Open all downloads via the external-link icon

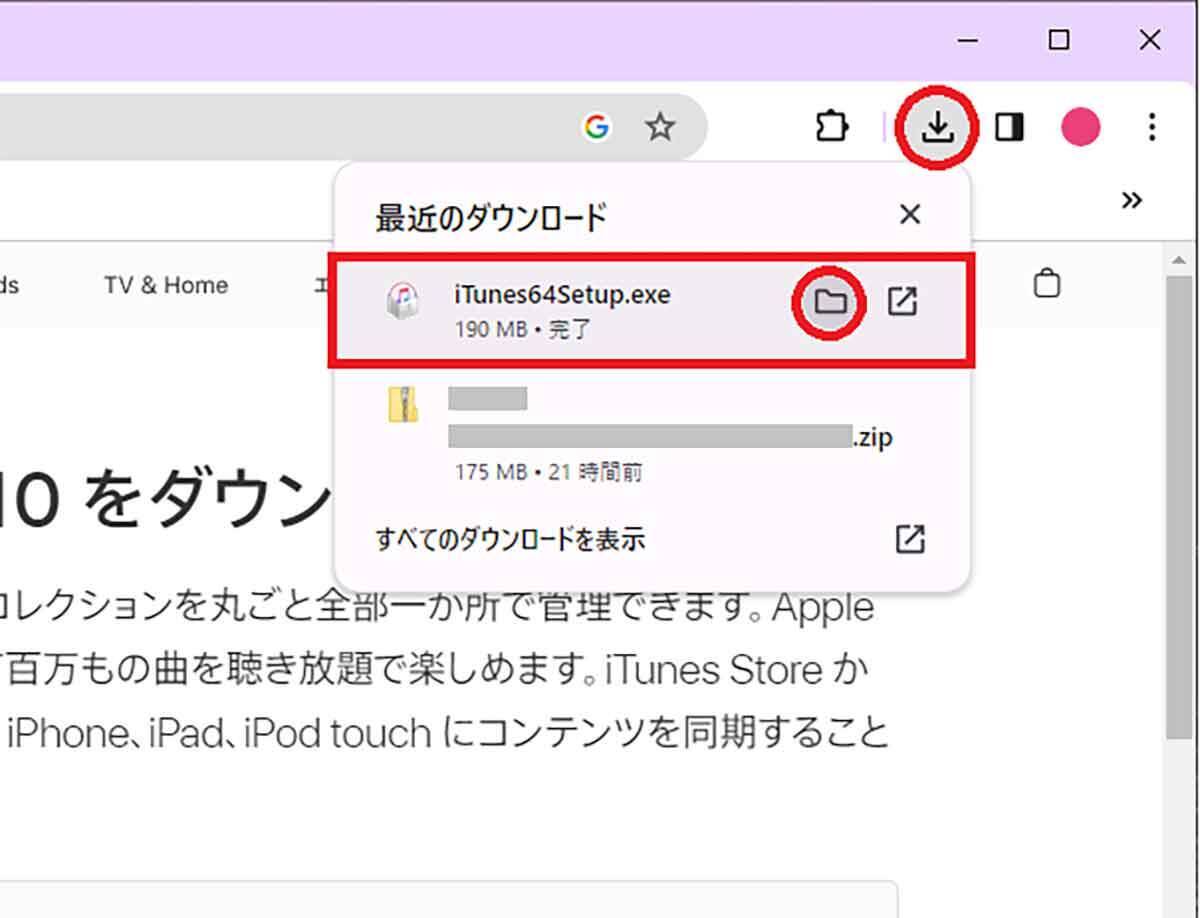point(909,540)
